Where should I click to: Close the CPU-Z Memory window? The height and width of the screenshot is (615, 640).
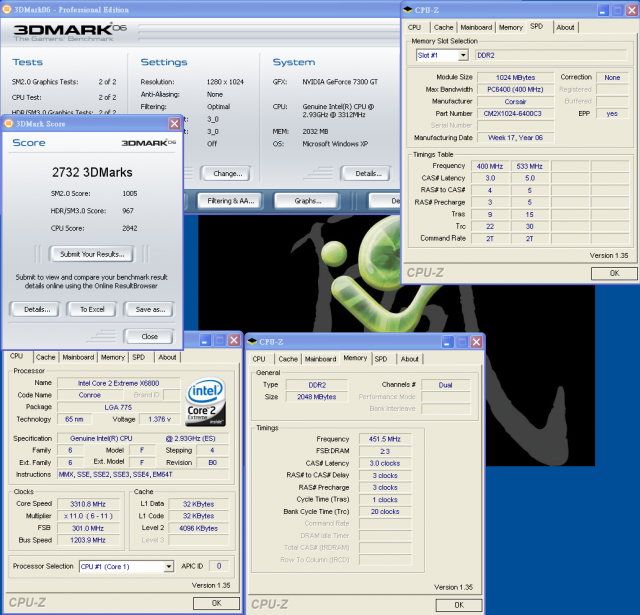coord(476,342)
